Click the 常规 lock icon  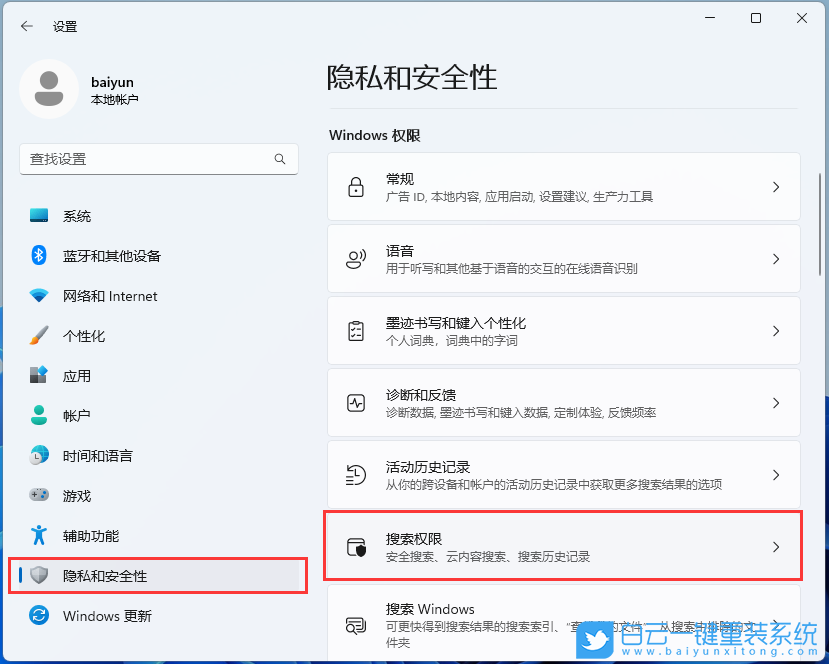[x=356, y=186]
